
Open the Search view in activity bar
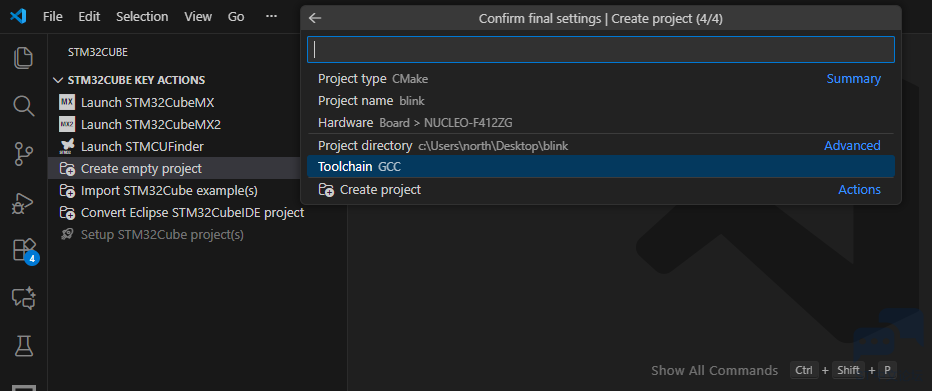(23, 106)
